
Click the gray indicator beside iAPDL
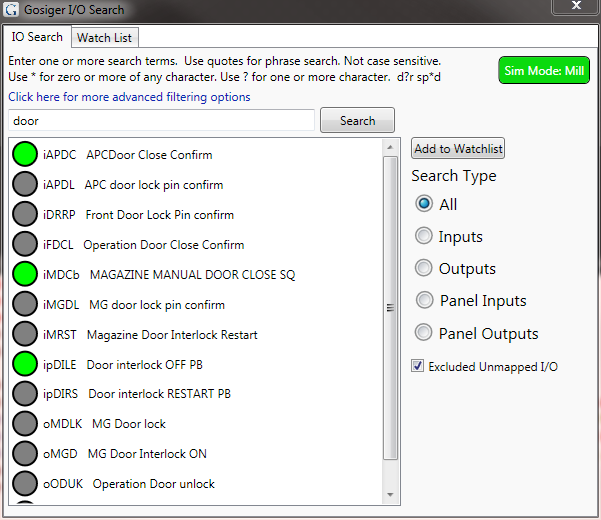point(25,185)
